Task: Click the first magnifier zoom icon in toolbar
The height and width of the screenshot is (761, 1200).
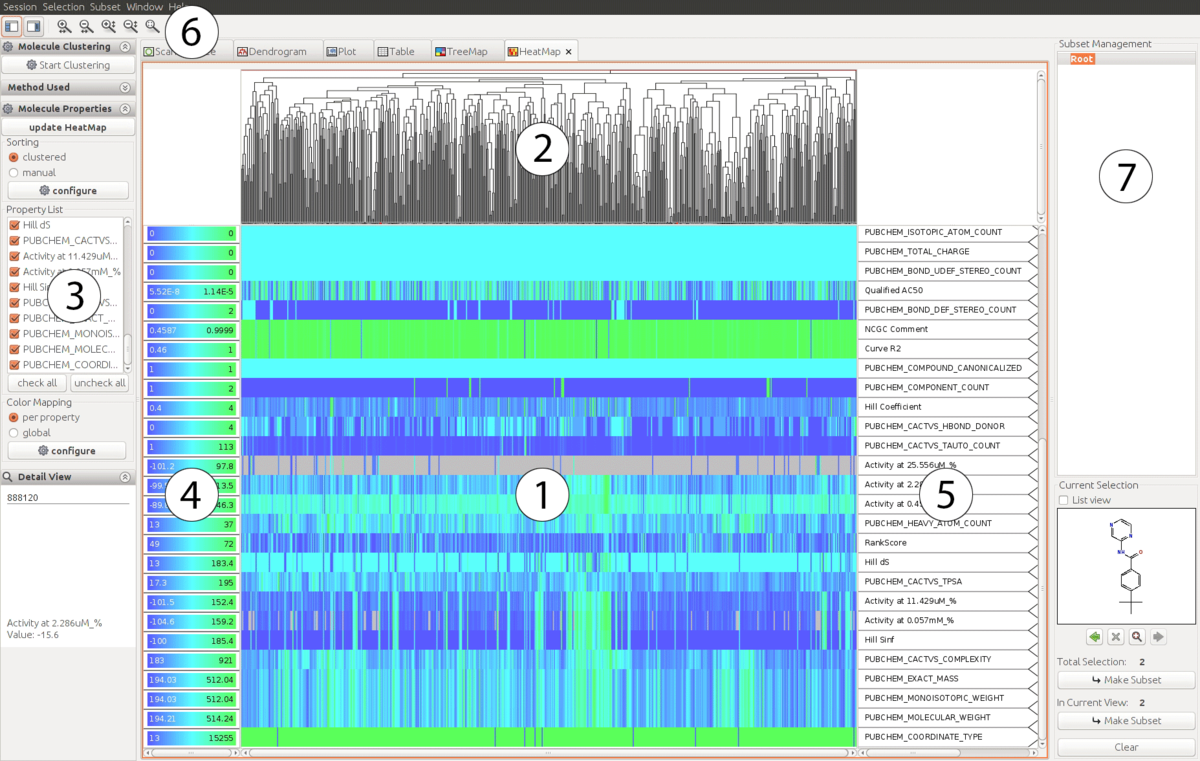Action: coord(64,26)
